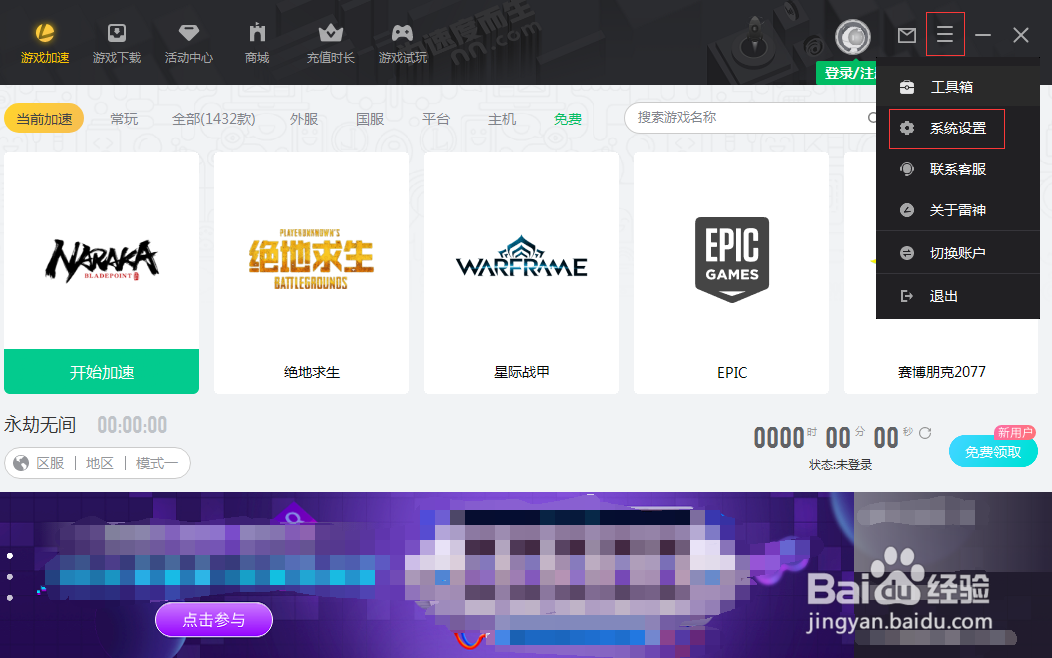Select the first banner carousel dot

click(10, 555)
